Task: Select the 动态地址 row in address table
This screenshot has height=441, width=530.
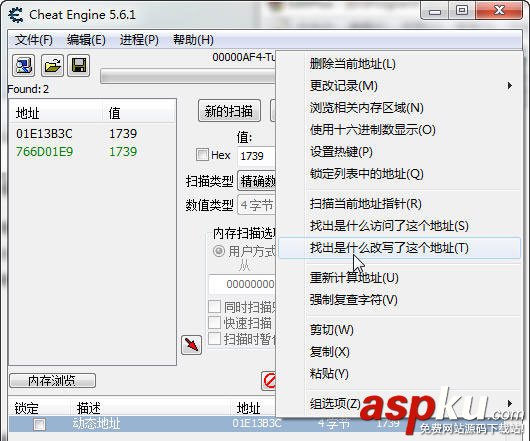Action: [x=142, y=424]
